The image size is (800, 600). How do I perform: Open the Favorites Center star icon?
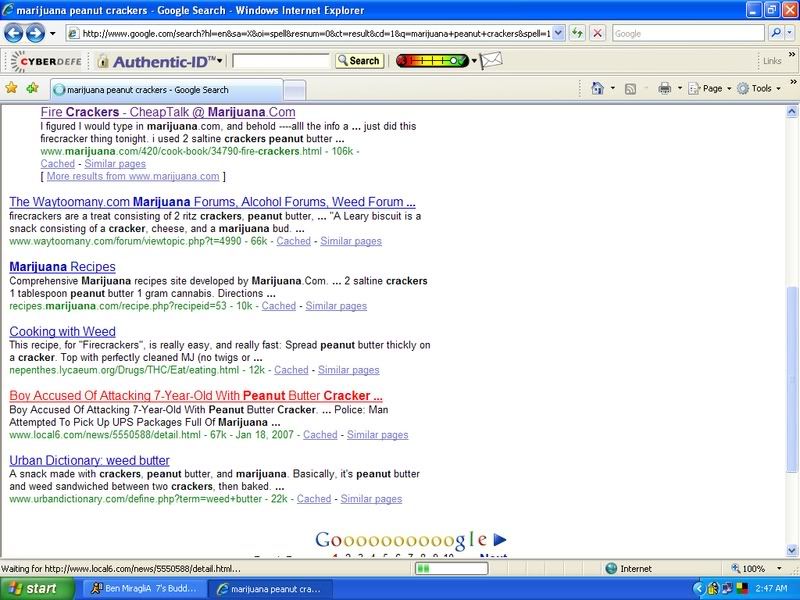pyautogui.click(x=11, y=88)
